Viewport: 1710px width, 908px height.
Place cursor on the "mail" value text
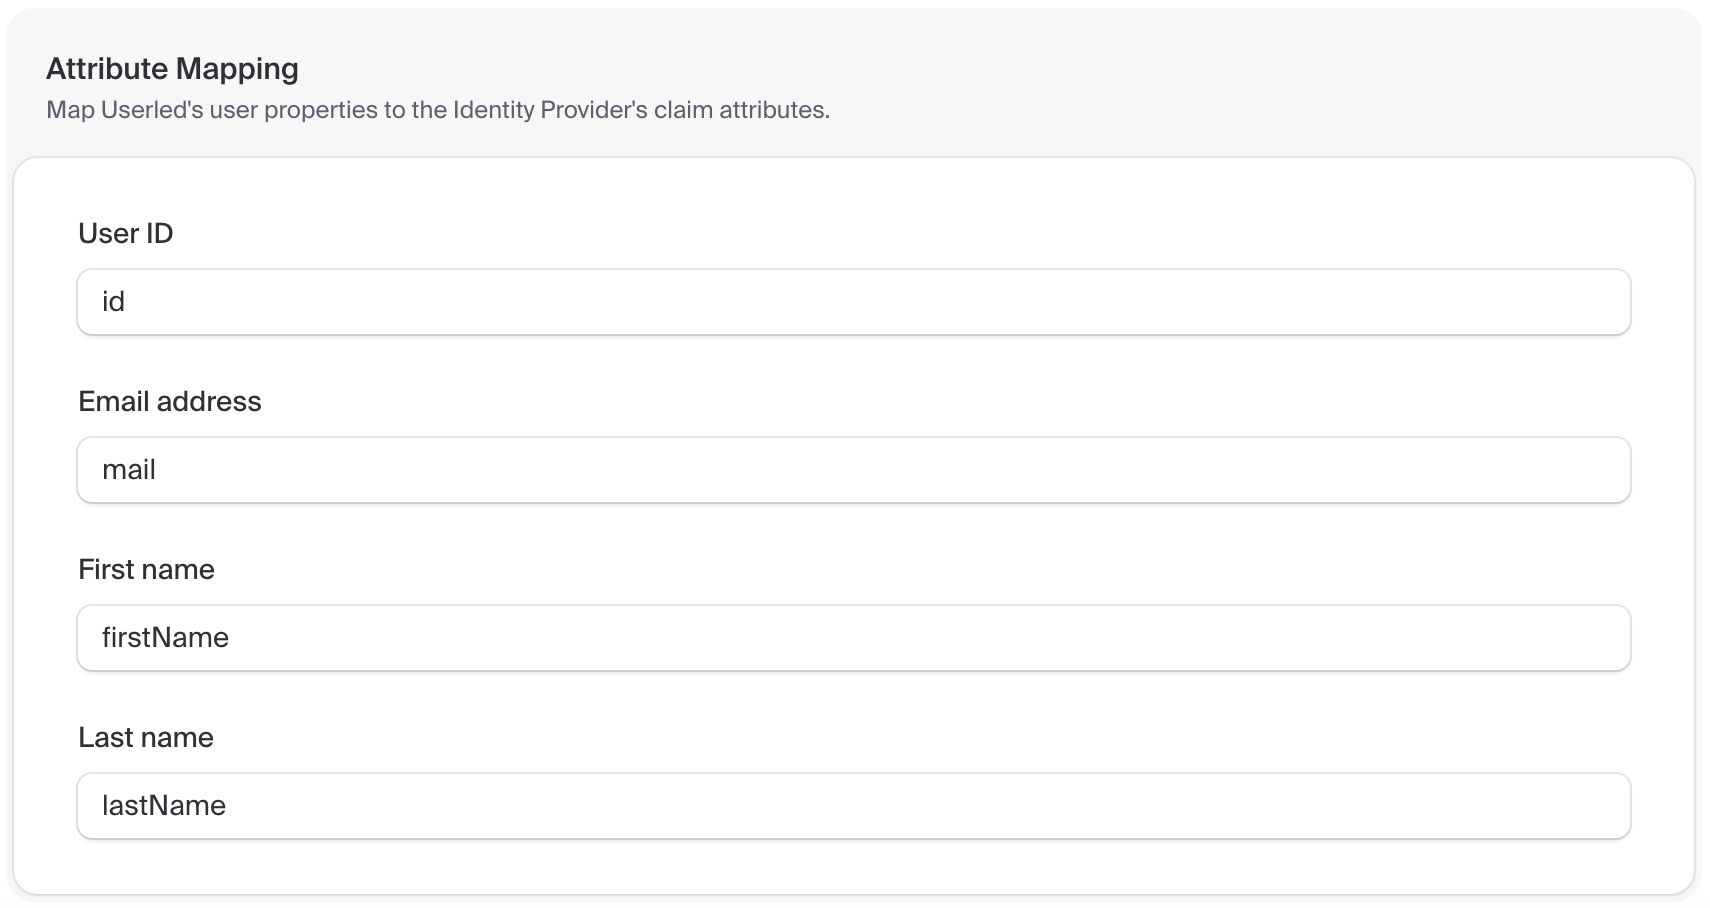click(129, 470)
